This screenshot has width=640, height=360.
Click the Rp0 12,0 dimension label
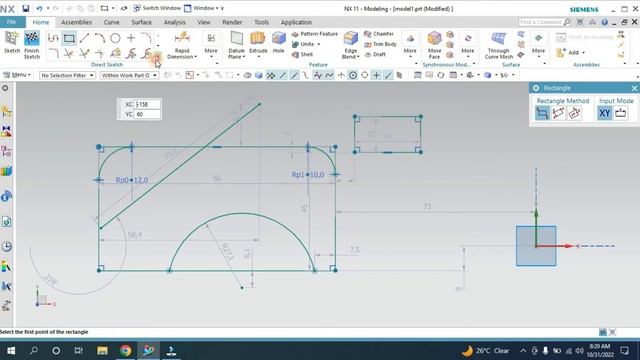point(132,180)
